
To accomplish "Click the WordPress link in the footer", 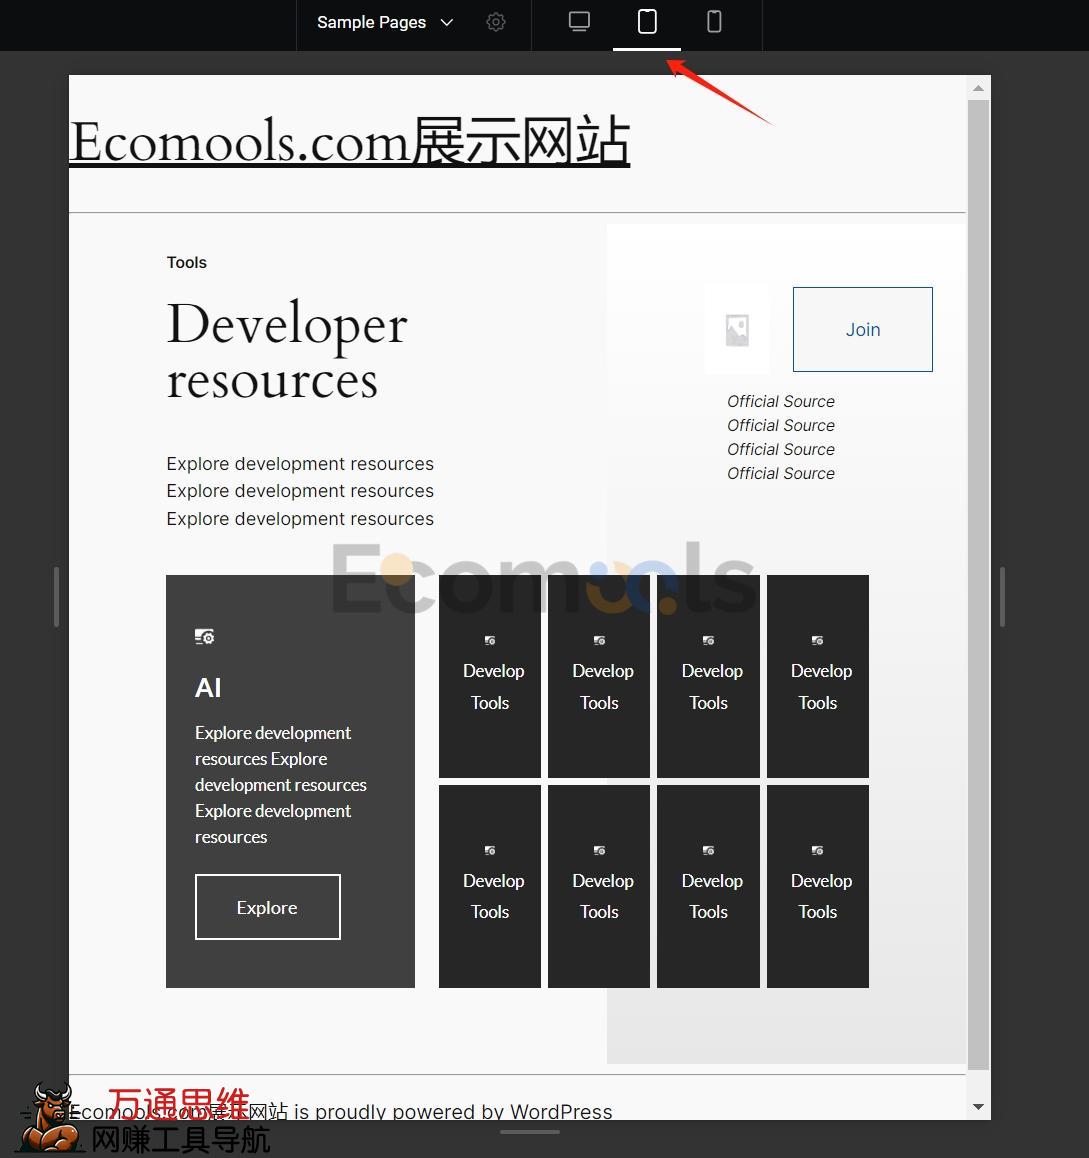I will pyautogui.click(x=561, y=1111).
